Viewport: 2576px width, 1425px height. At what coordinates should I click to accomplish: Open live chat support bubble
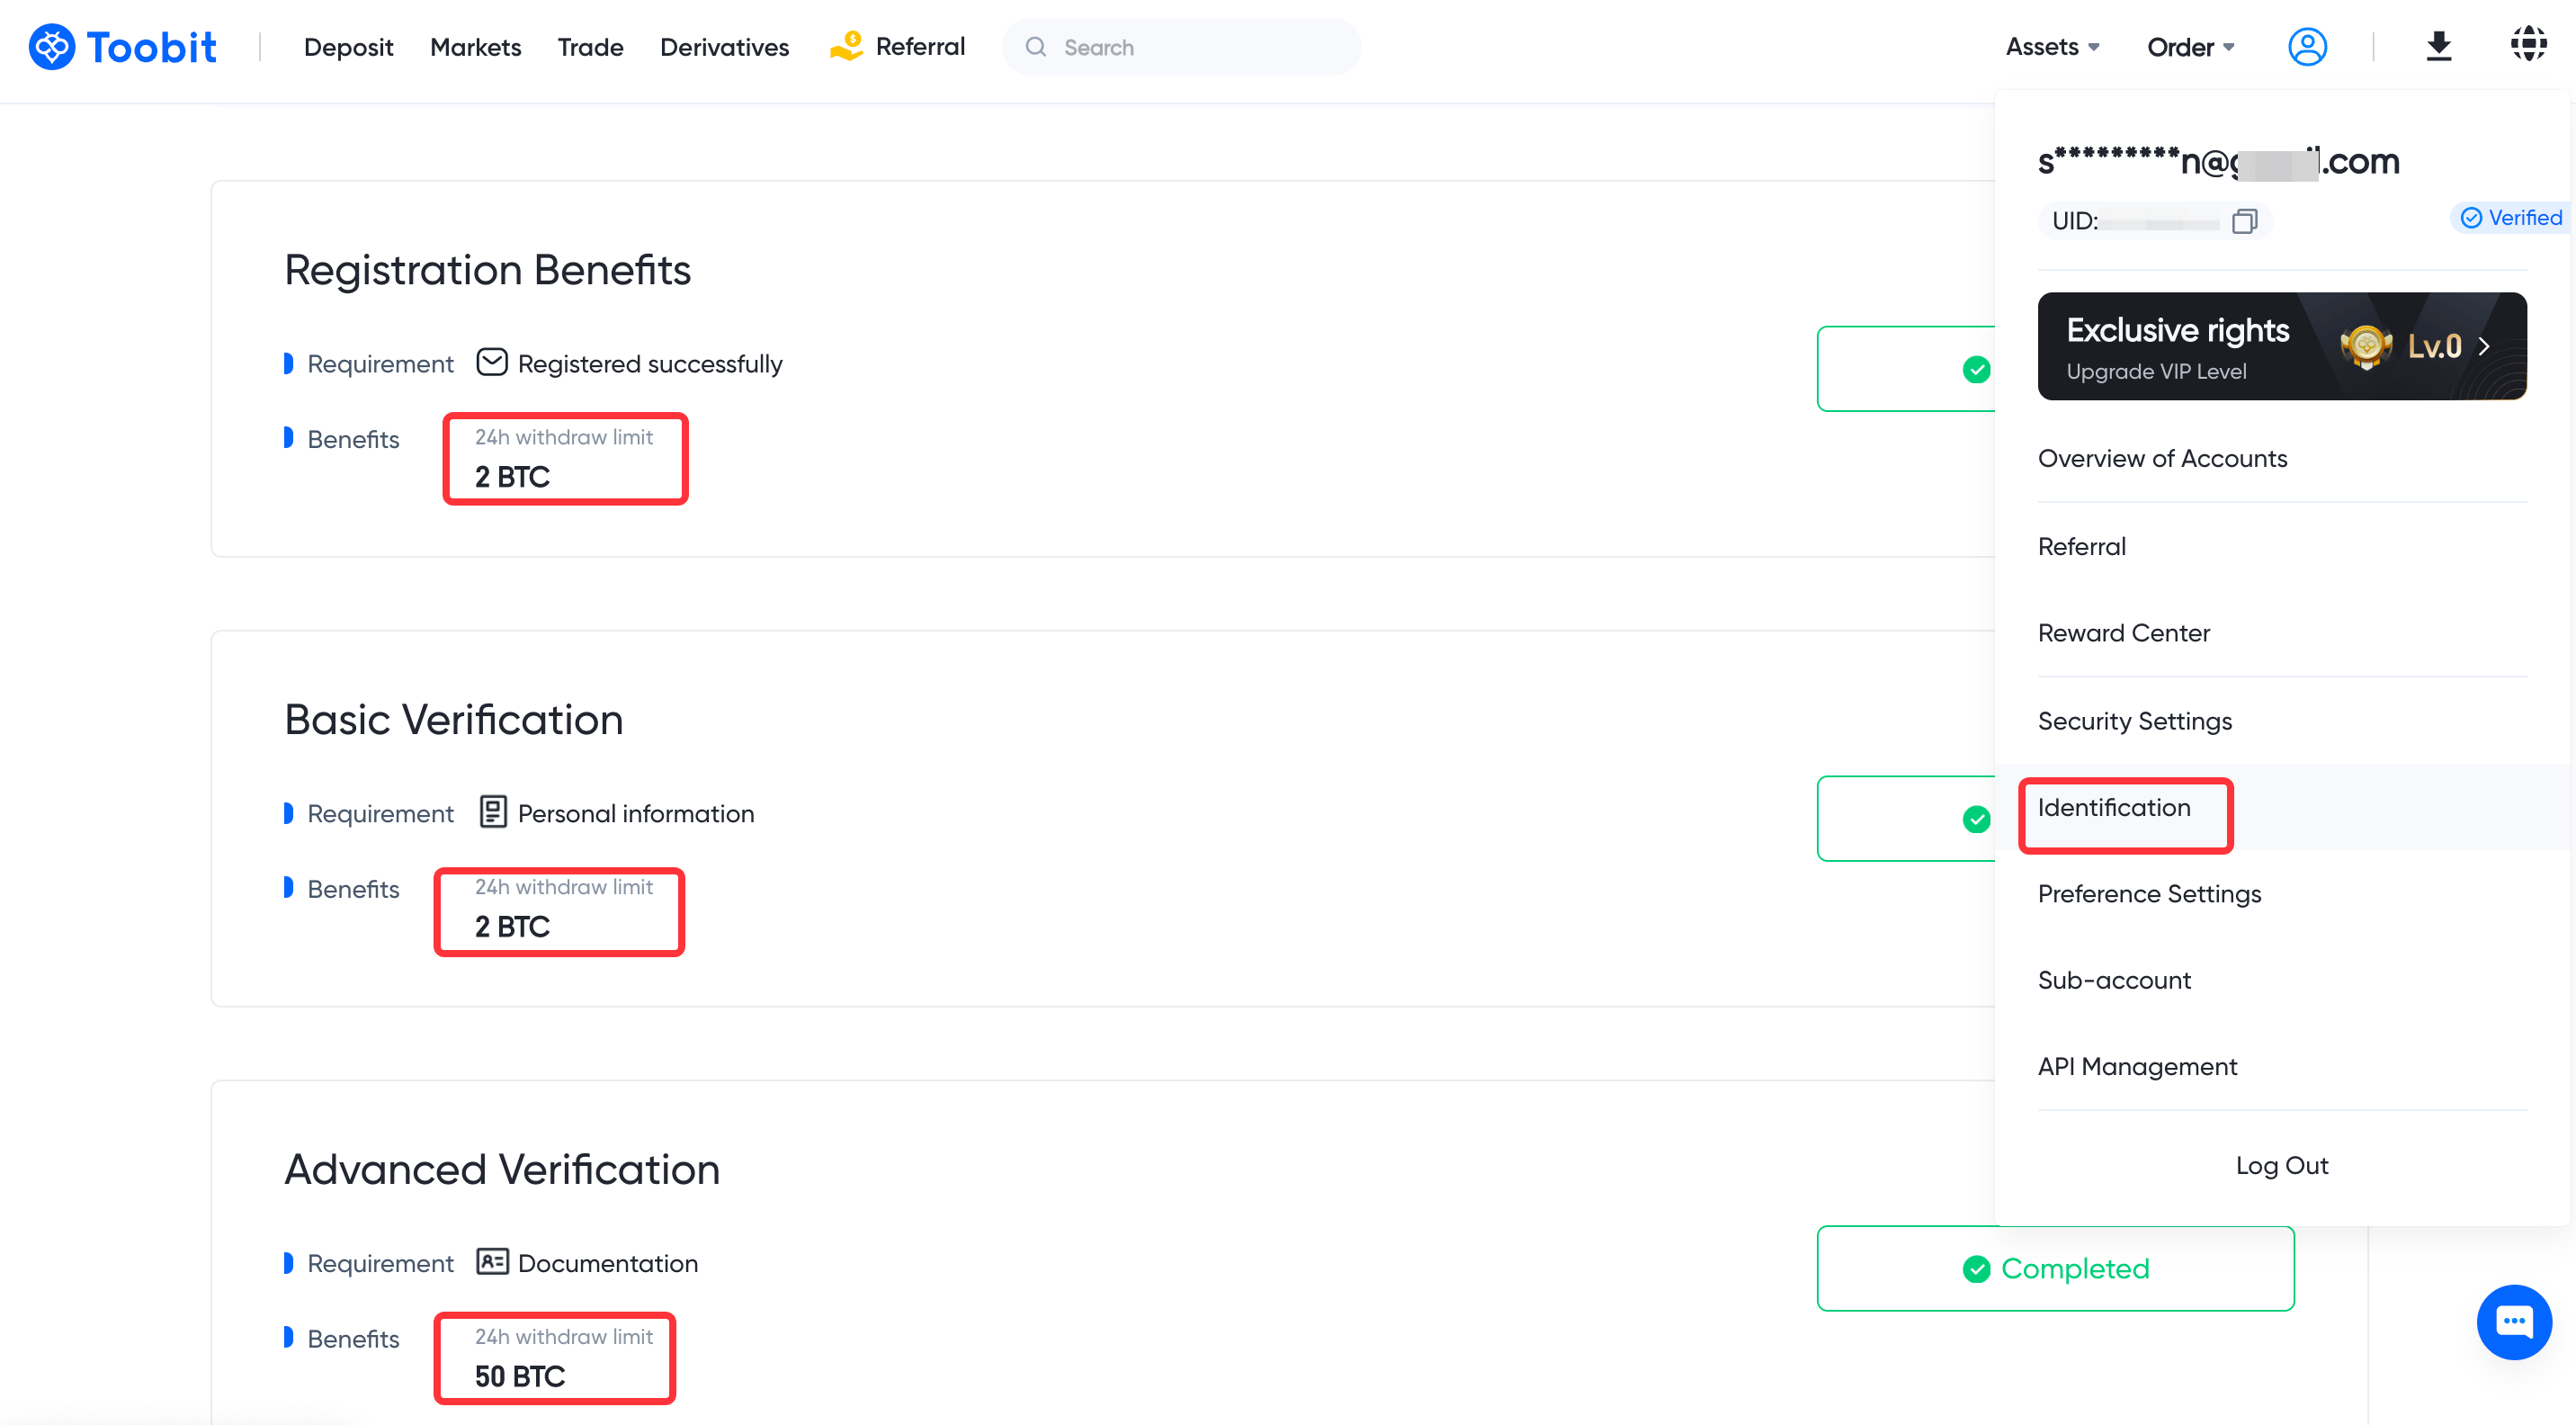point(2516,1322)
